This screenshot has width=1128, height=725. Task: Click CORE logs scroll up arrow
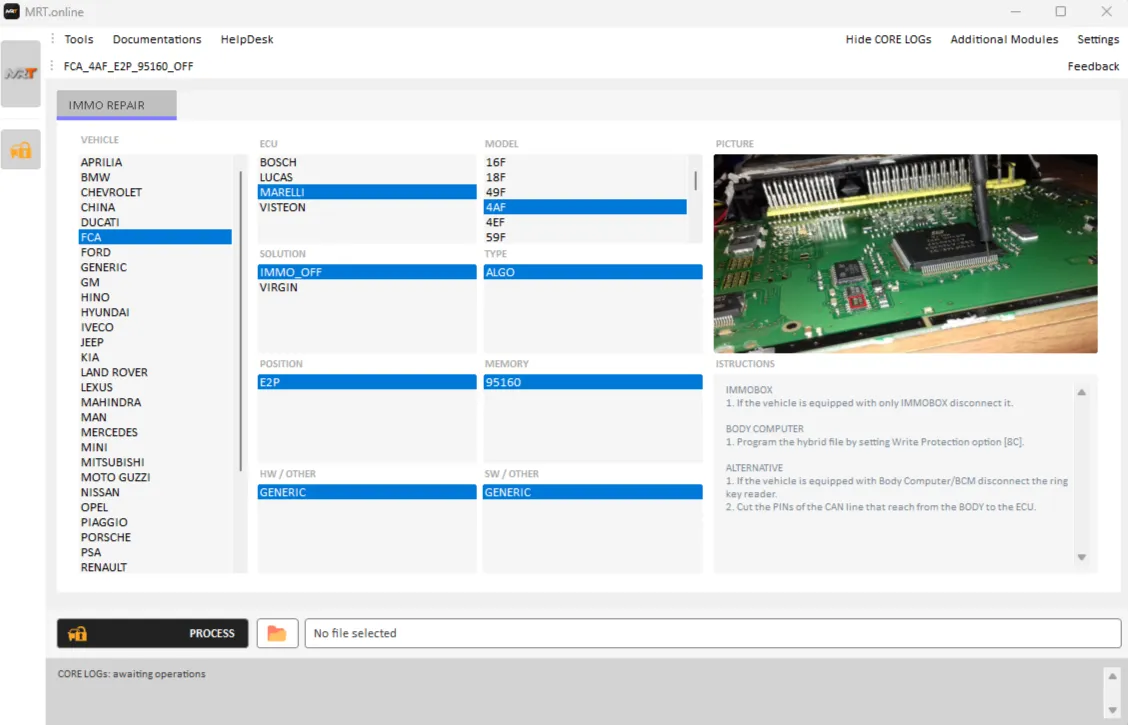[1112, 676]
